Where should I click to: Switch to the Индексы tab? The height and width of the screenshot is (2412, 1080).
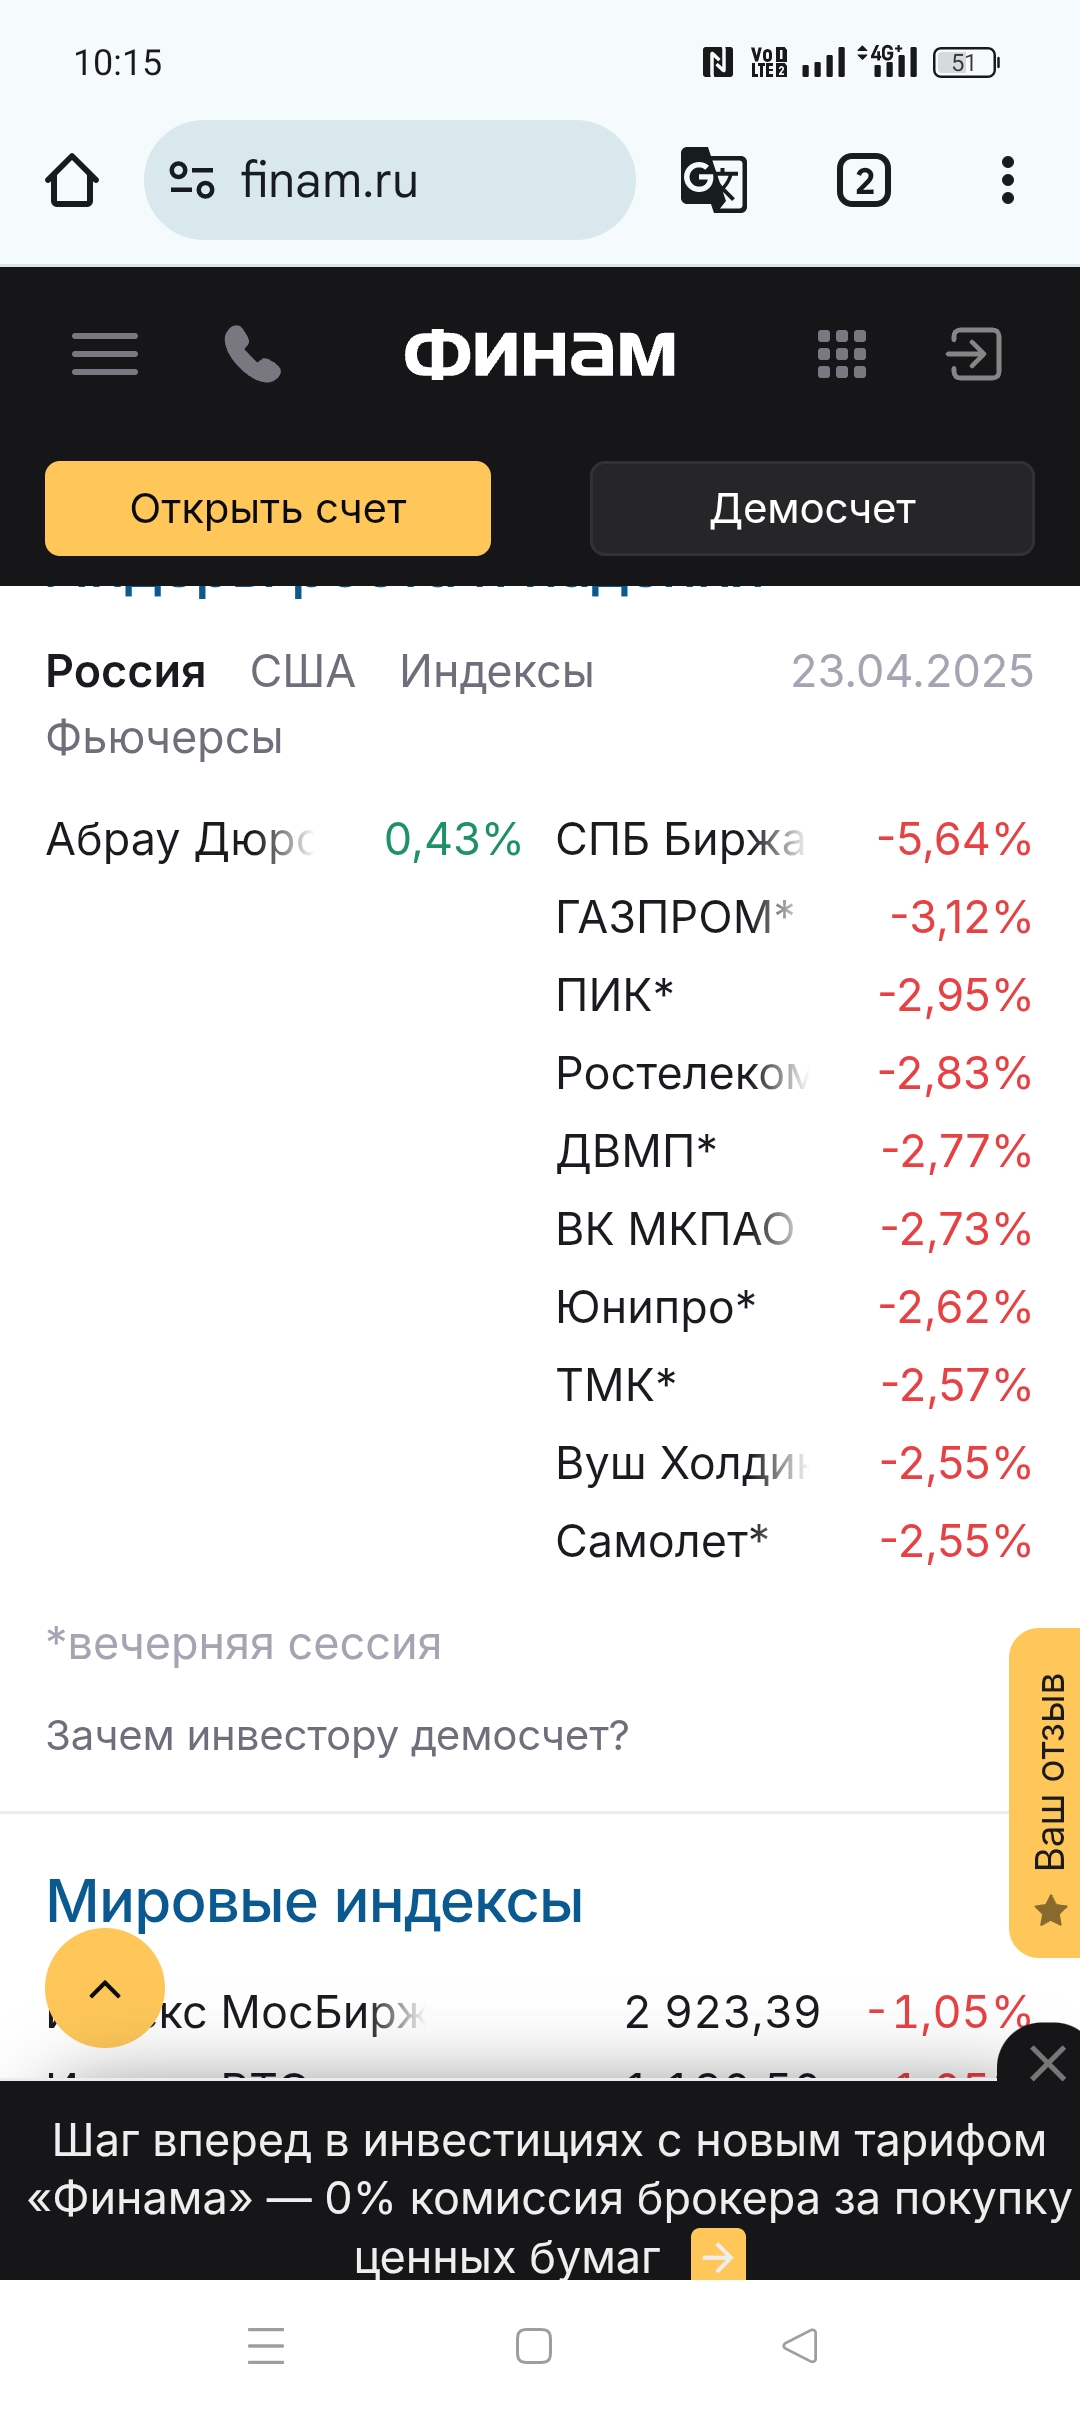[496, 672]
